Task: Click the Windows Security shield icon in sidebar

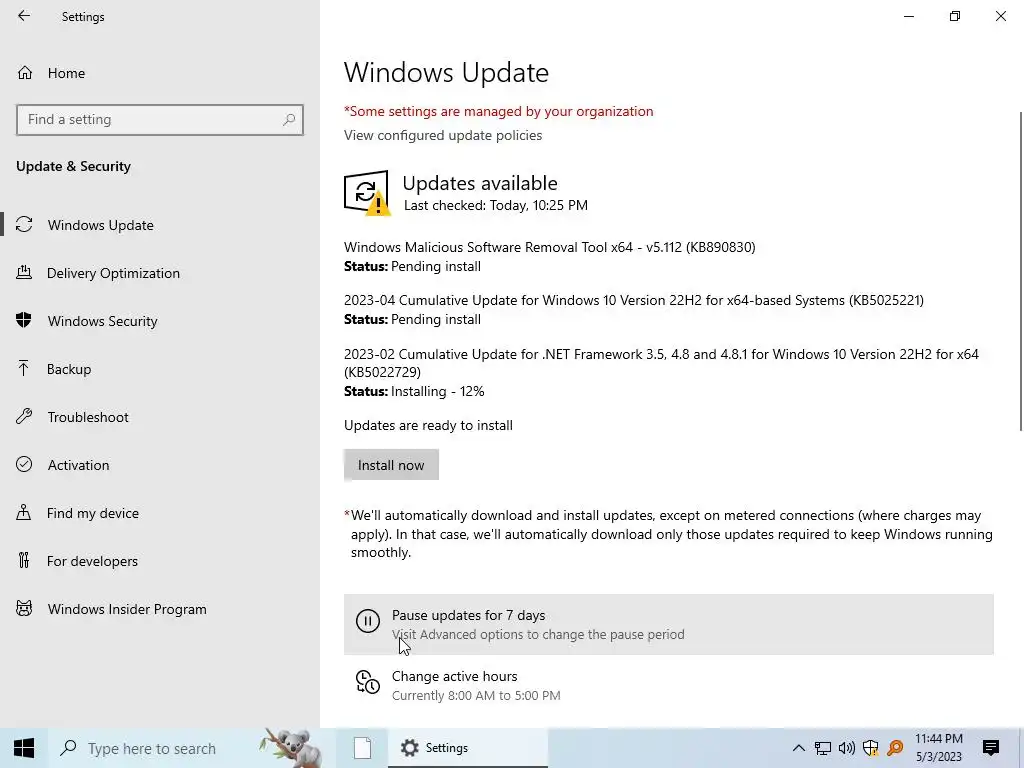Action: tap(24, 320)
